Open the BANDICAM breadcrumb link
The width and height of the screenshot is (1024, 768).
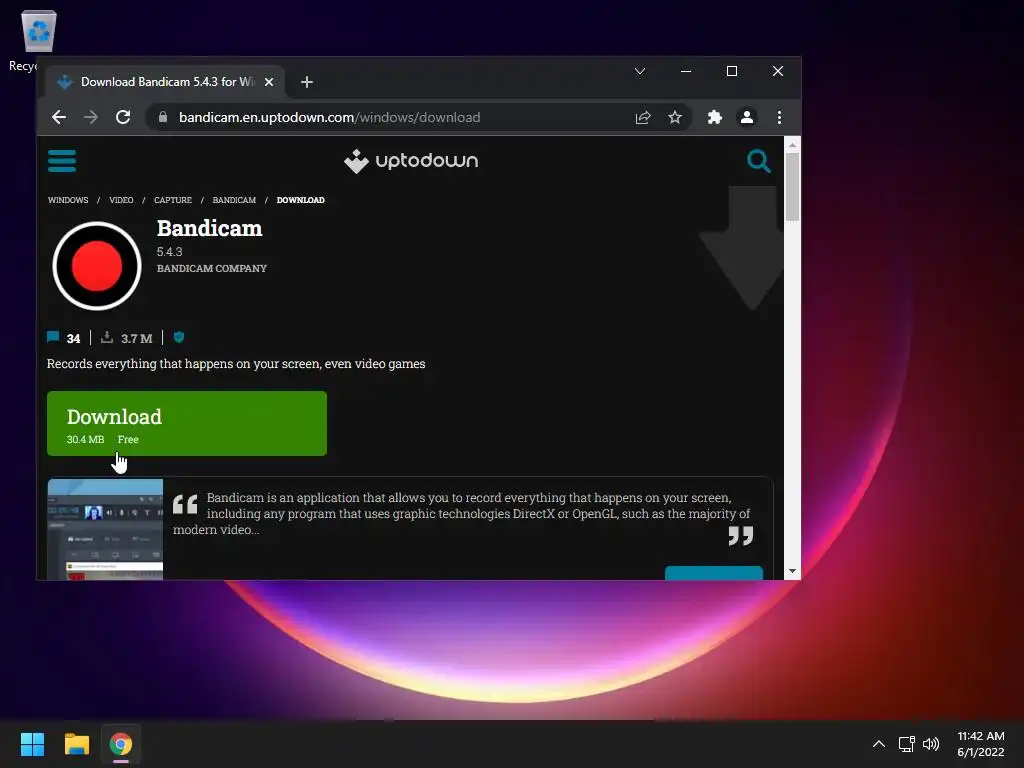[234, 200]
